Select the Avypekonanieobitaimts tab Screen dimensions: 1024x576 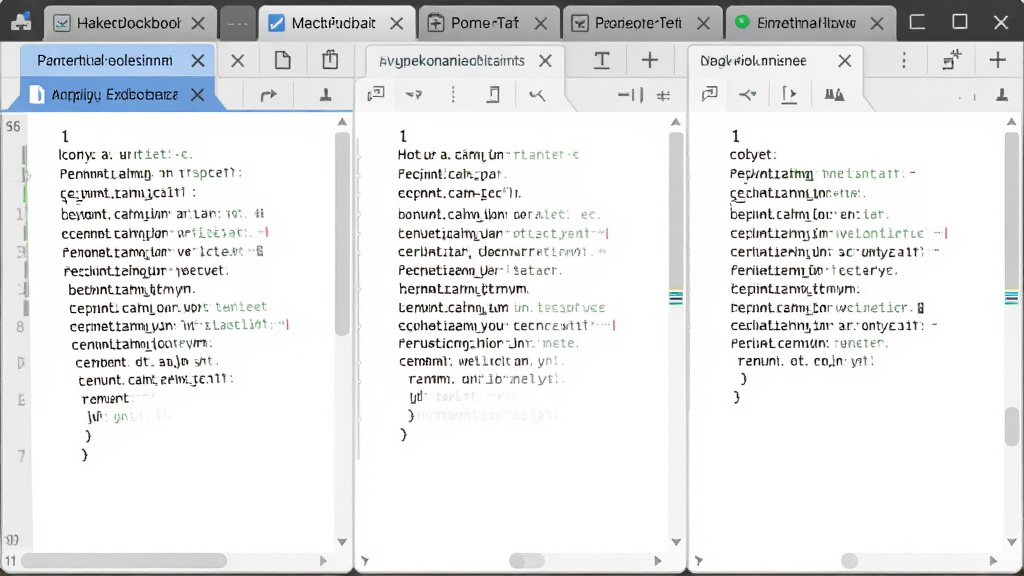pos(464,61)
